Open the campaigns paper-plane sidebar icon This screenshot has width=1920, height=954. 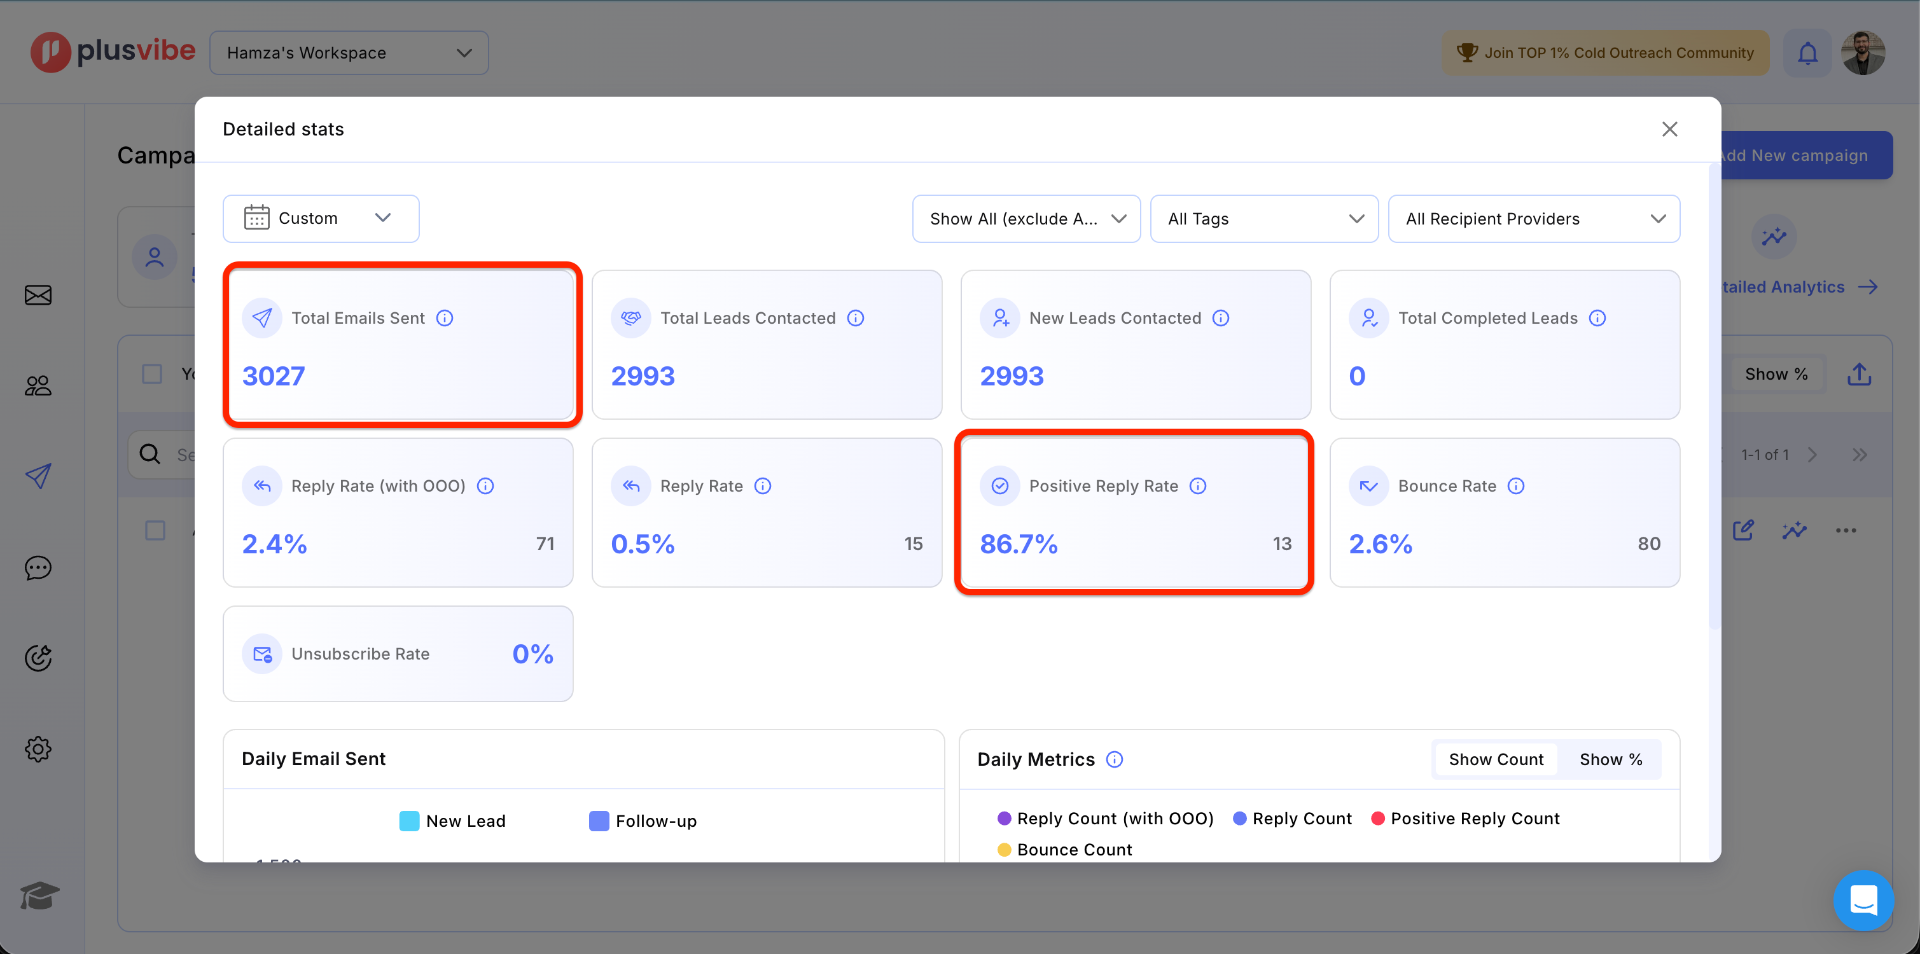tap(38, 476)
